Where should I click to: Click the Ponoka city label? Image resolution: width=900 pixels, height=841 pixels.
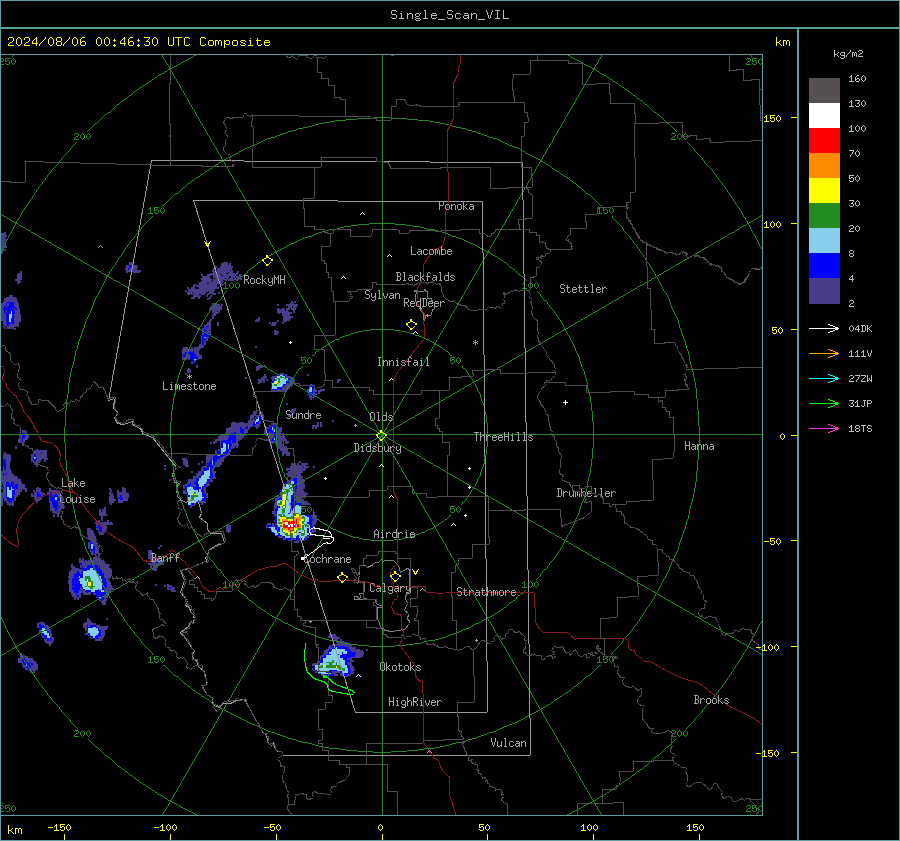pos(456,206)
